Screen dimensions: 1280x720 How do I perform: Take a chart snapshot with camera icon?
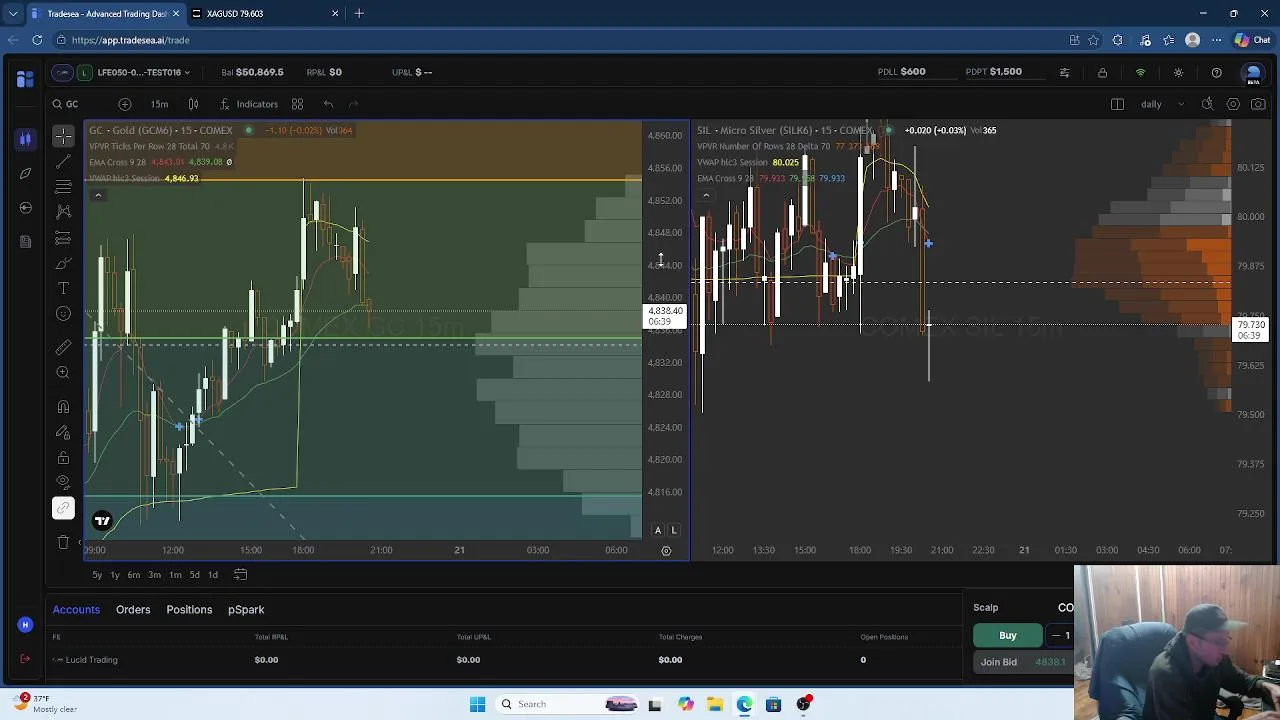click(x=1258, y=104)
